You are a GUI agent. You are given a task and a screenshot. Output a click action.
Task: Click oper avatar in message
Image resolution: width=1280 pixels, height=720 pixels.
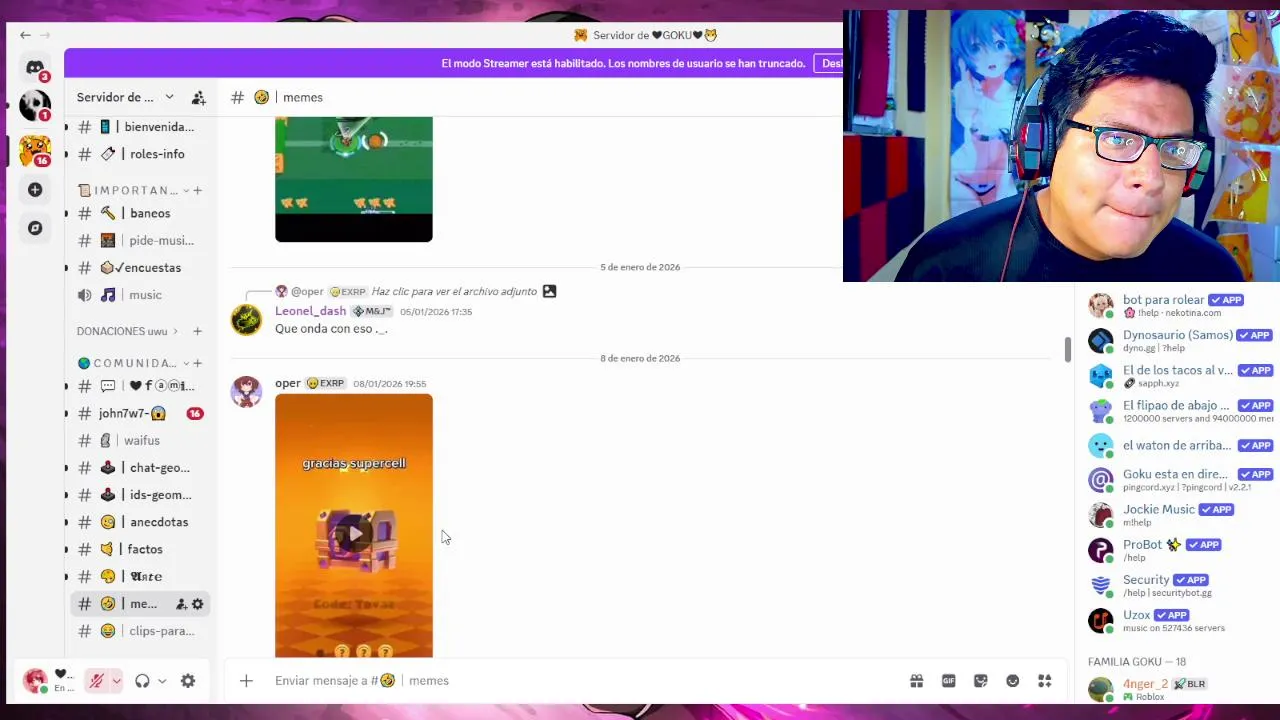(246, 391)
